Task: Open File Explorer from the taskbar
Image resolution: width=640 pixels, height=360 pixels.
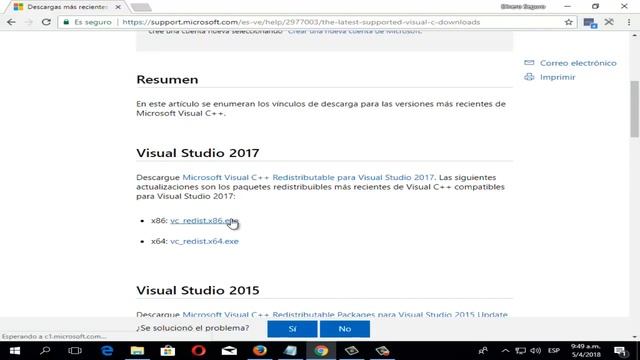Action: pos(137,351)
